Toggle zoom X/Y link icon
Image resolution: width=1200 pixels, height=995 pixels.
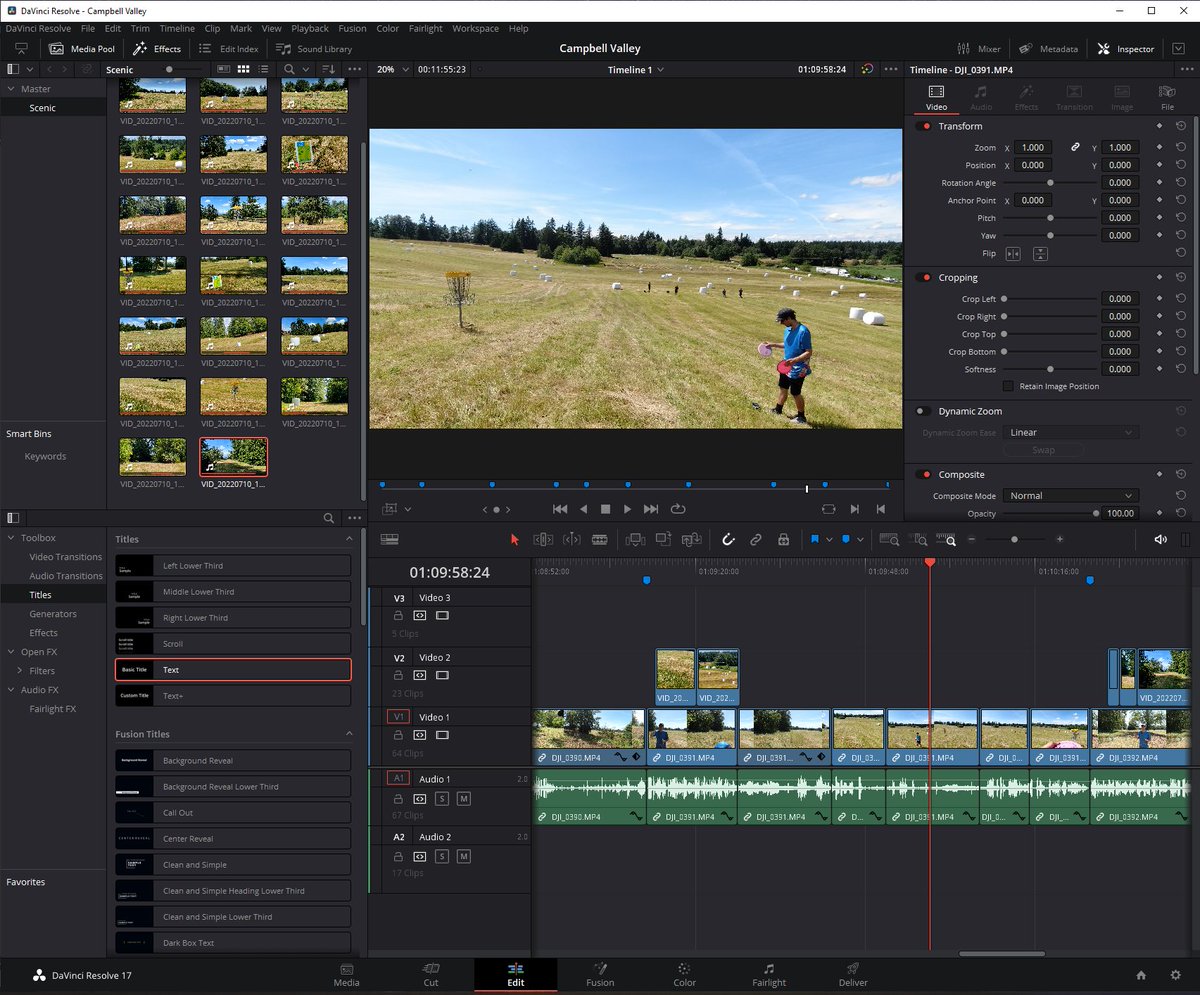click(x=1076, y=147)
